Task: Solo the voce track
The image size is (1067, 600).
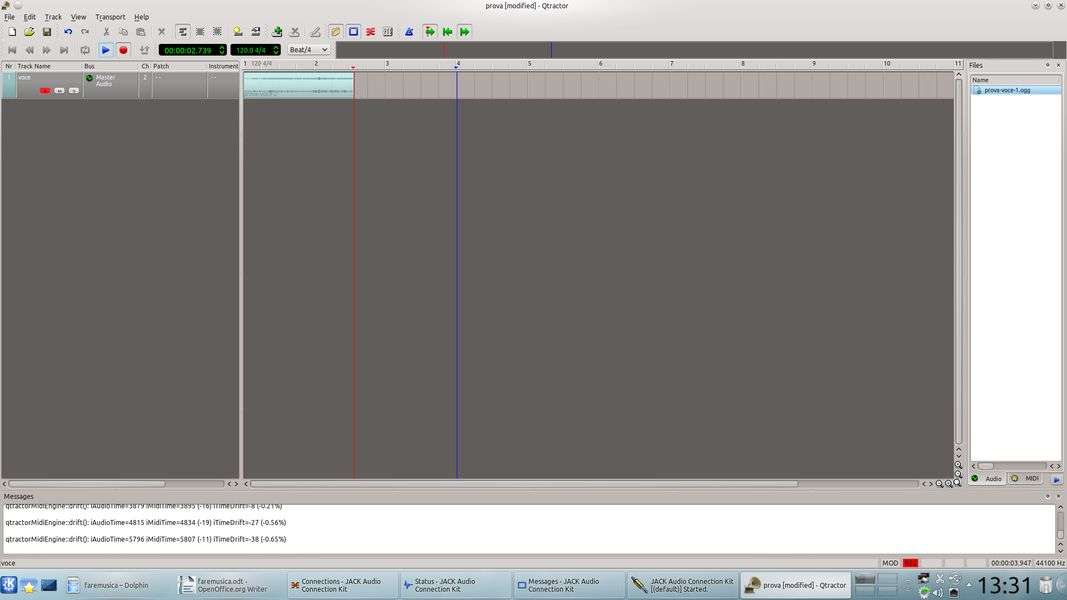Action: tap(73, 90)
